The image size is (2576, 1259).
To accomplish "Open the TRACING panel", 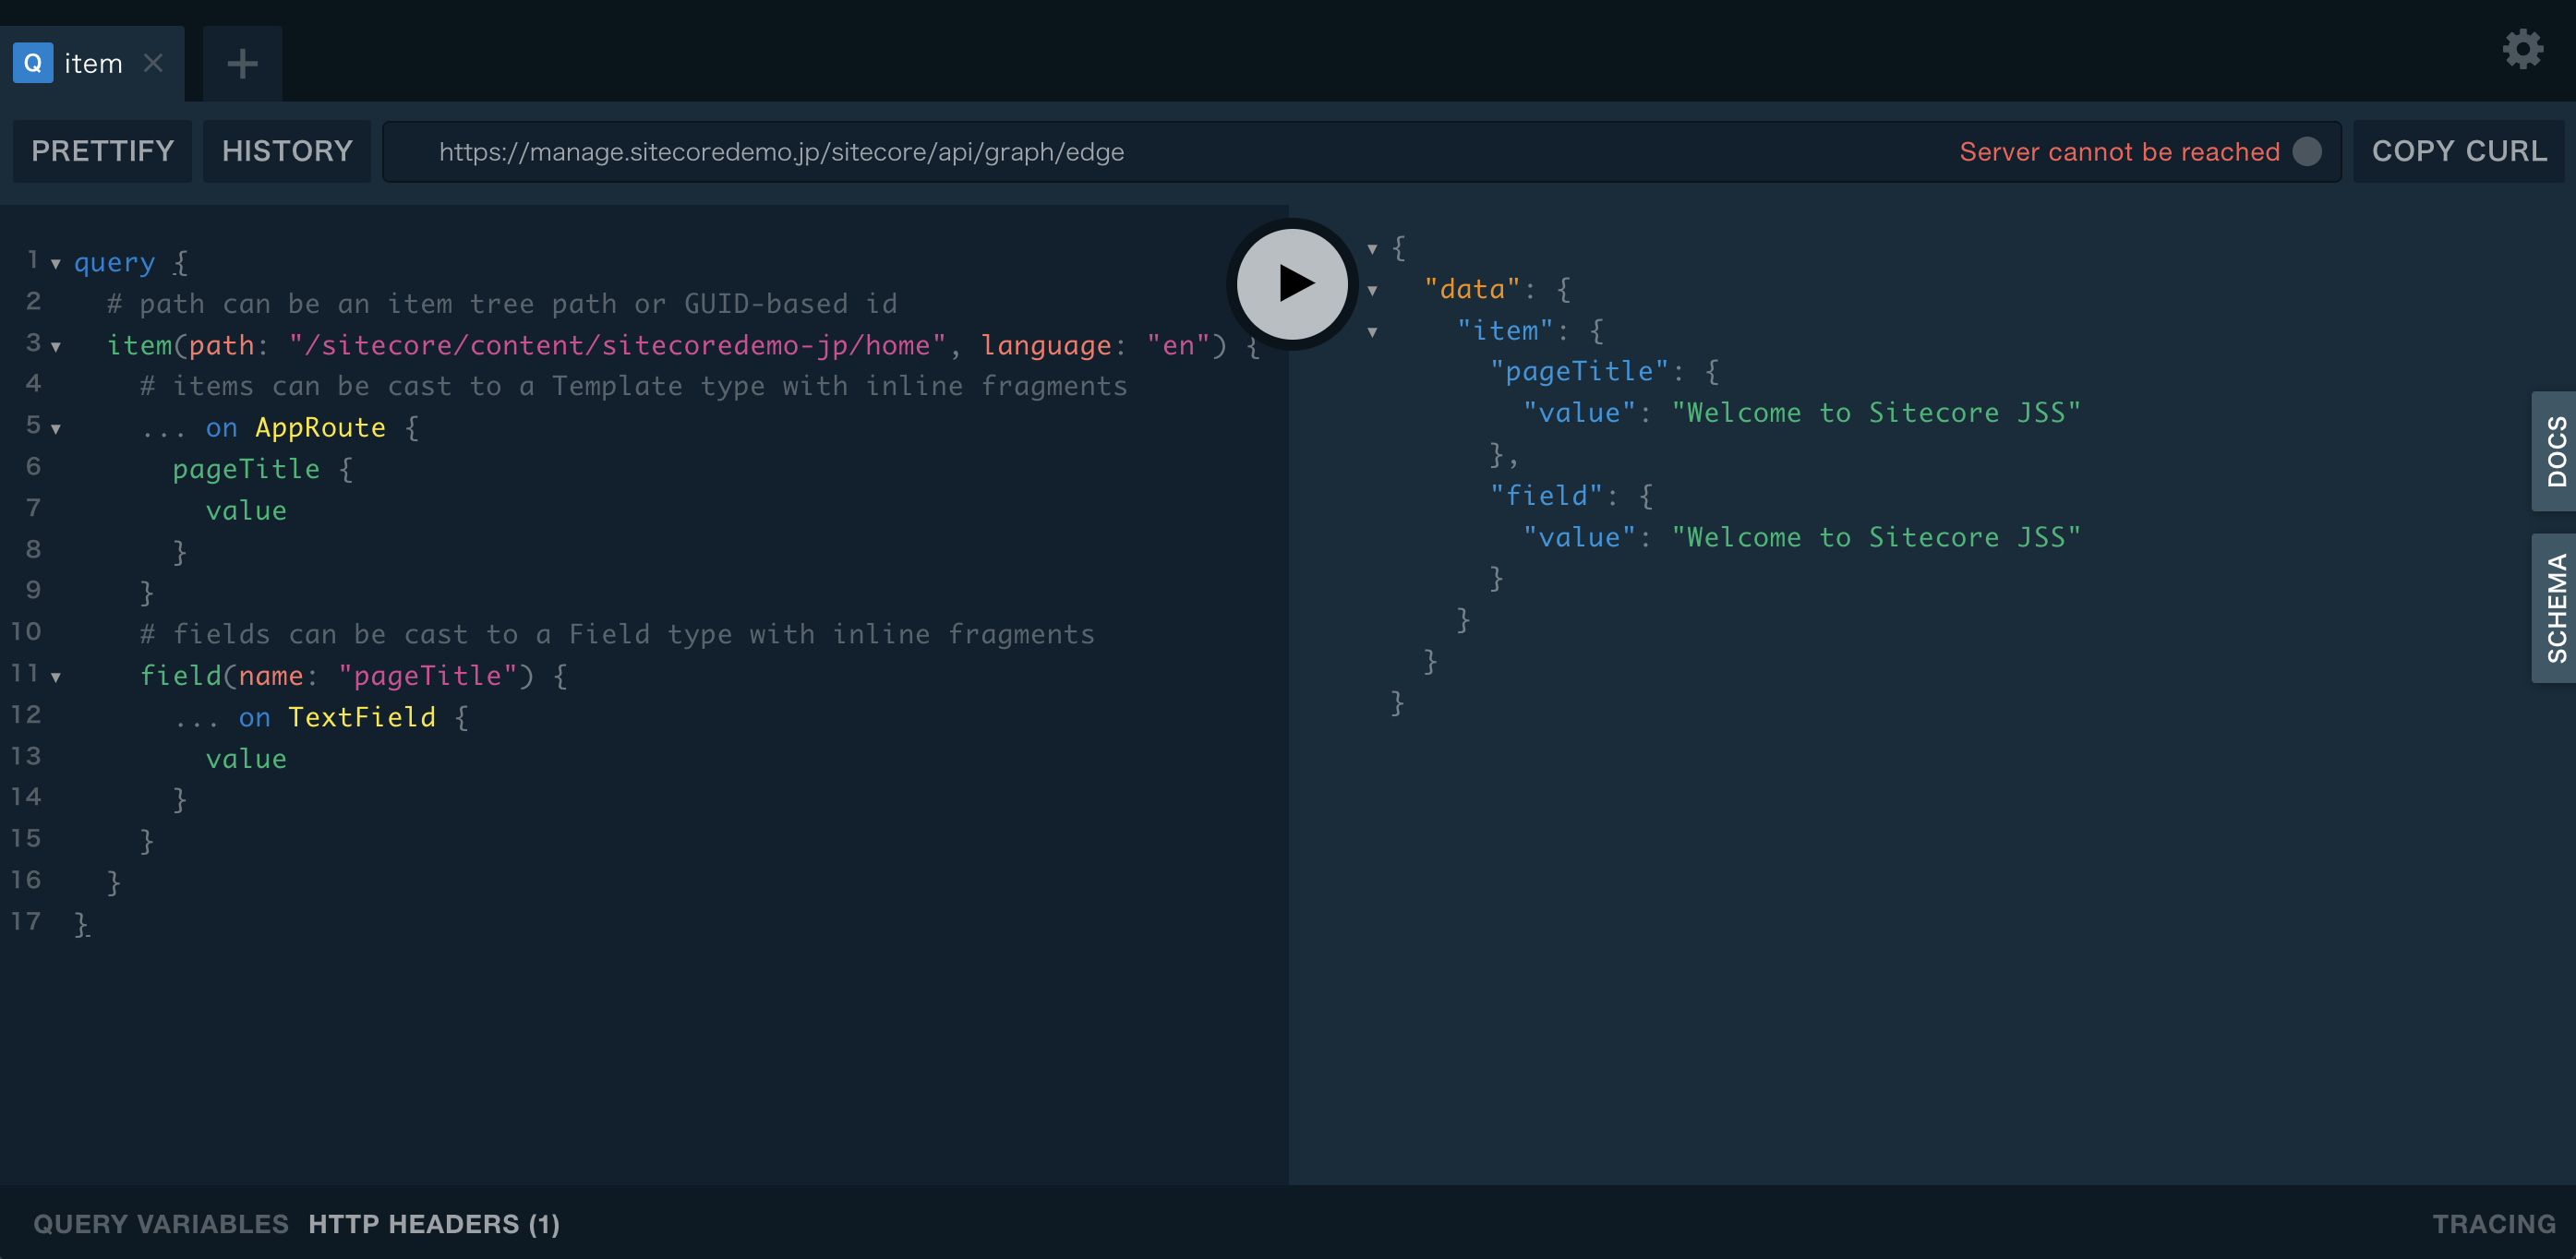I will (2494, 1224).
